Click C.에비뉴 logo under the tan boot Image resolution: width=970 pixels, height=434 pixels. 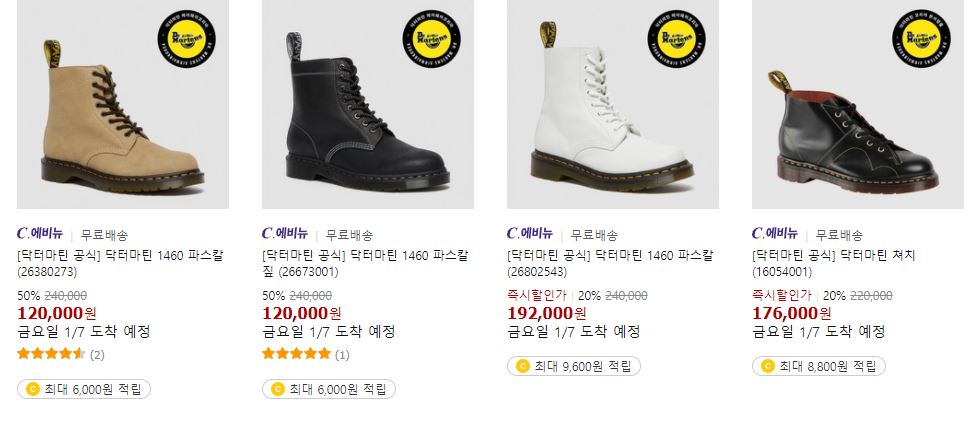point(40,234)
